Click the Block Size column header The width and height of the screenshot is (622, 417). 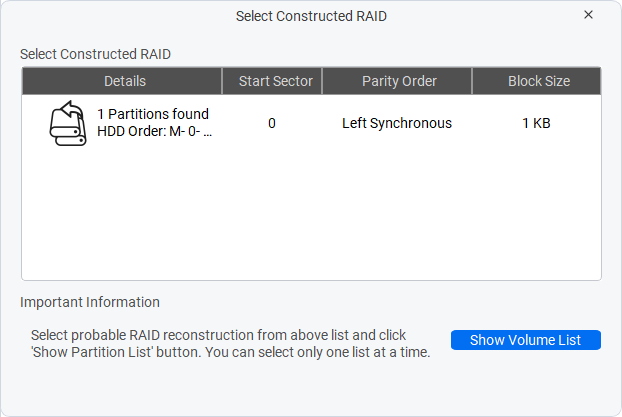[x=537, y=81]
